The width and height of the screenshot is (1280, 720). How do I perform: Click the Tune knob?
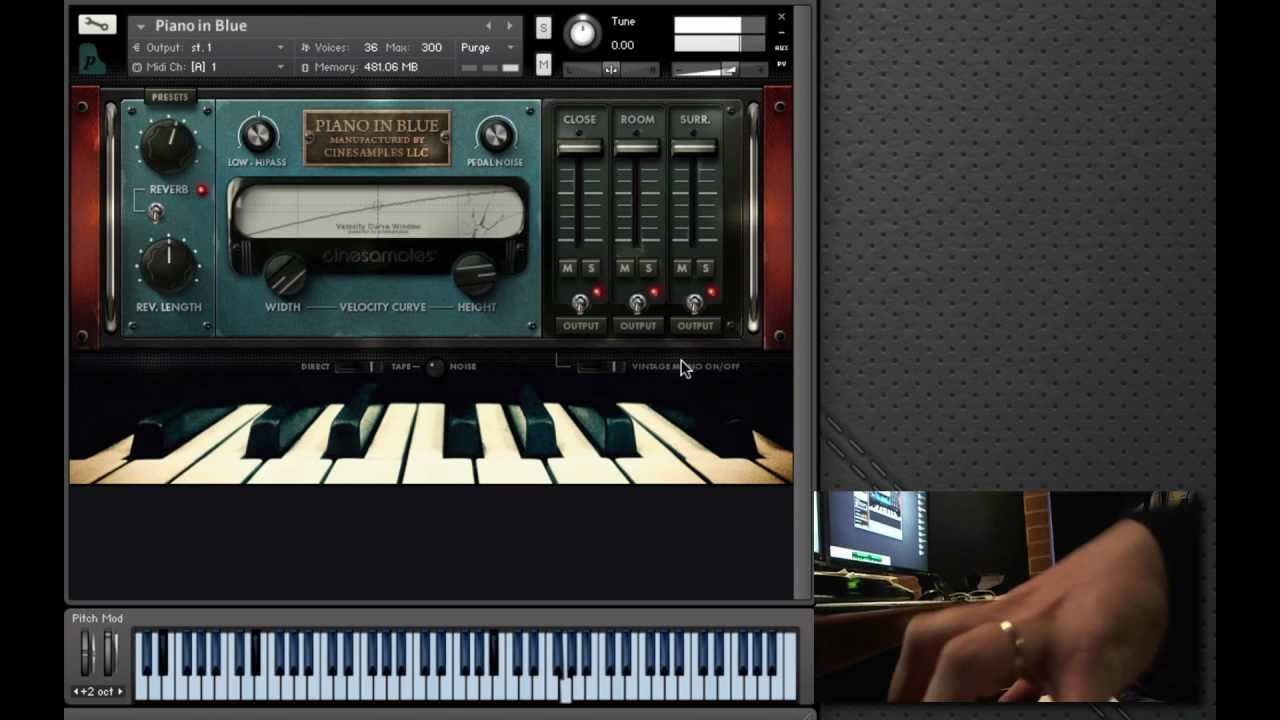click(582, 33)
